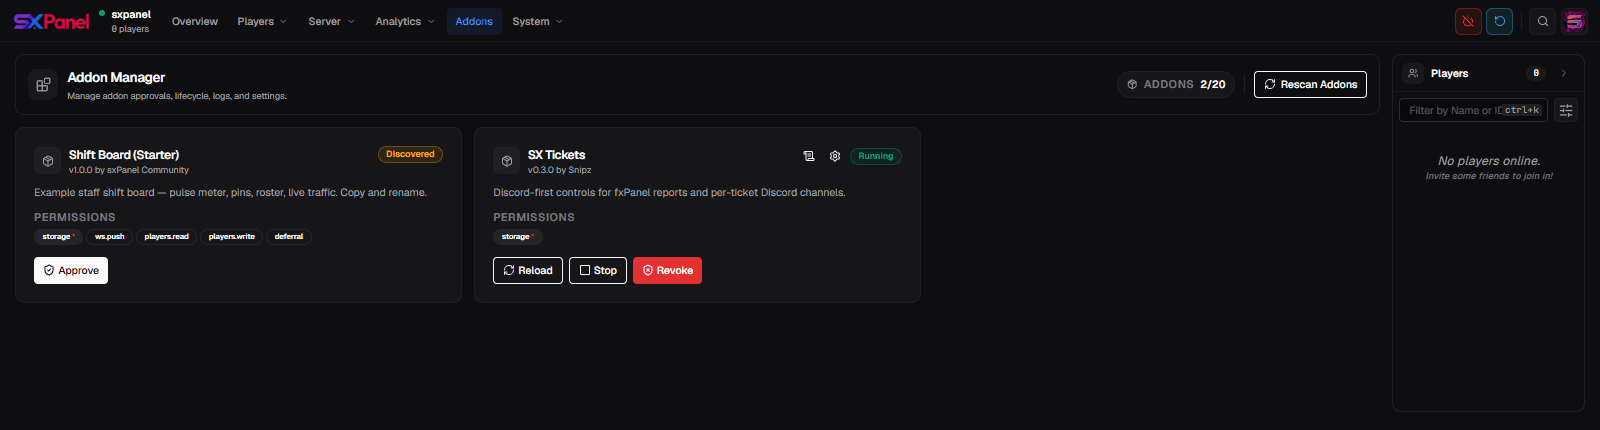
Task: Click the Running status badge
Action: 876,156
